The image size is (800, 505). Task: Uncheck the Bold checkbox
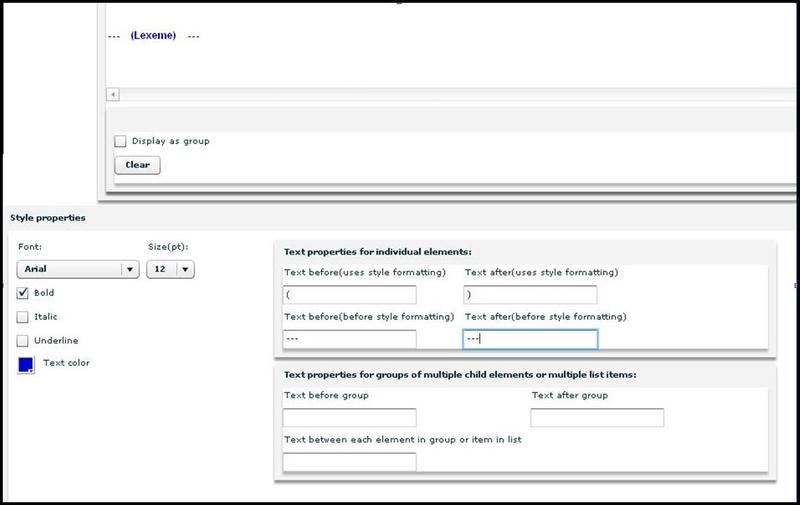pos(24,294)
